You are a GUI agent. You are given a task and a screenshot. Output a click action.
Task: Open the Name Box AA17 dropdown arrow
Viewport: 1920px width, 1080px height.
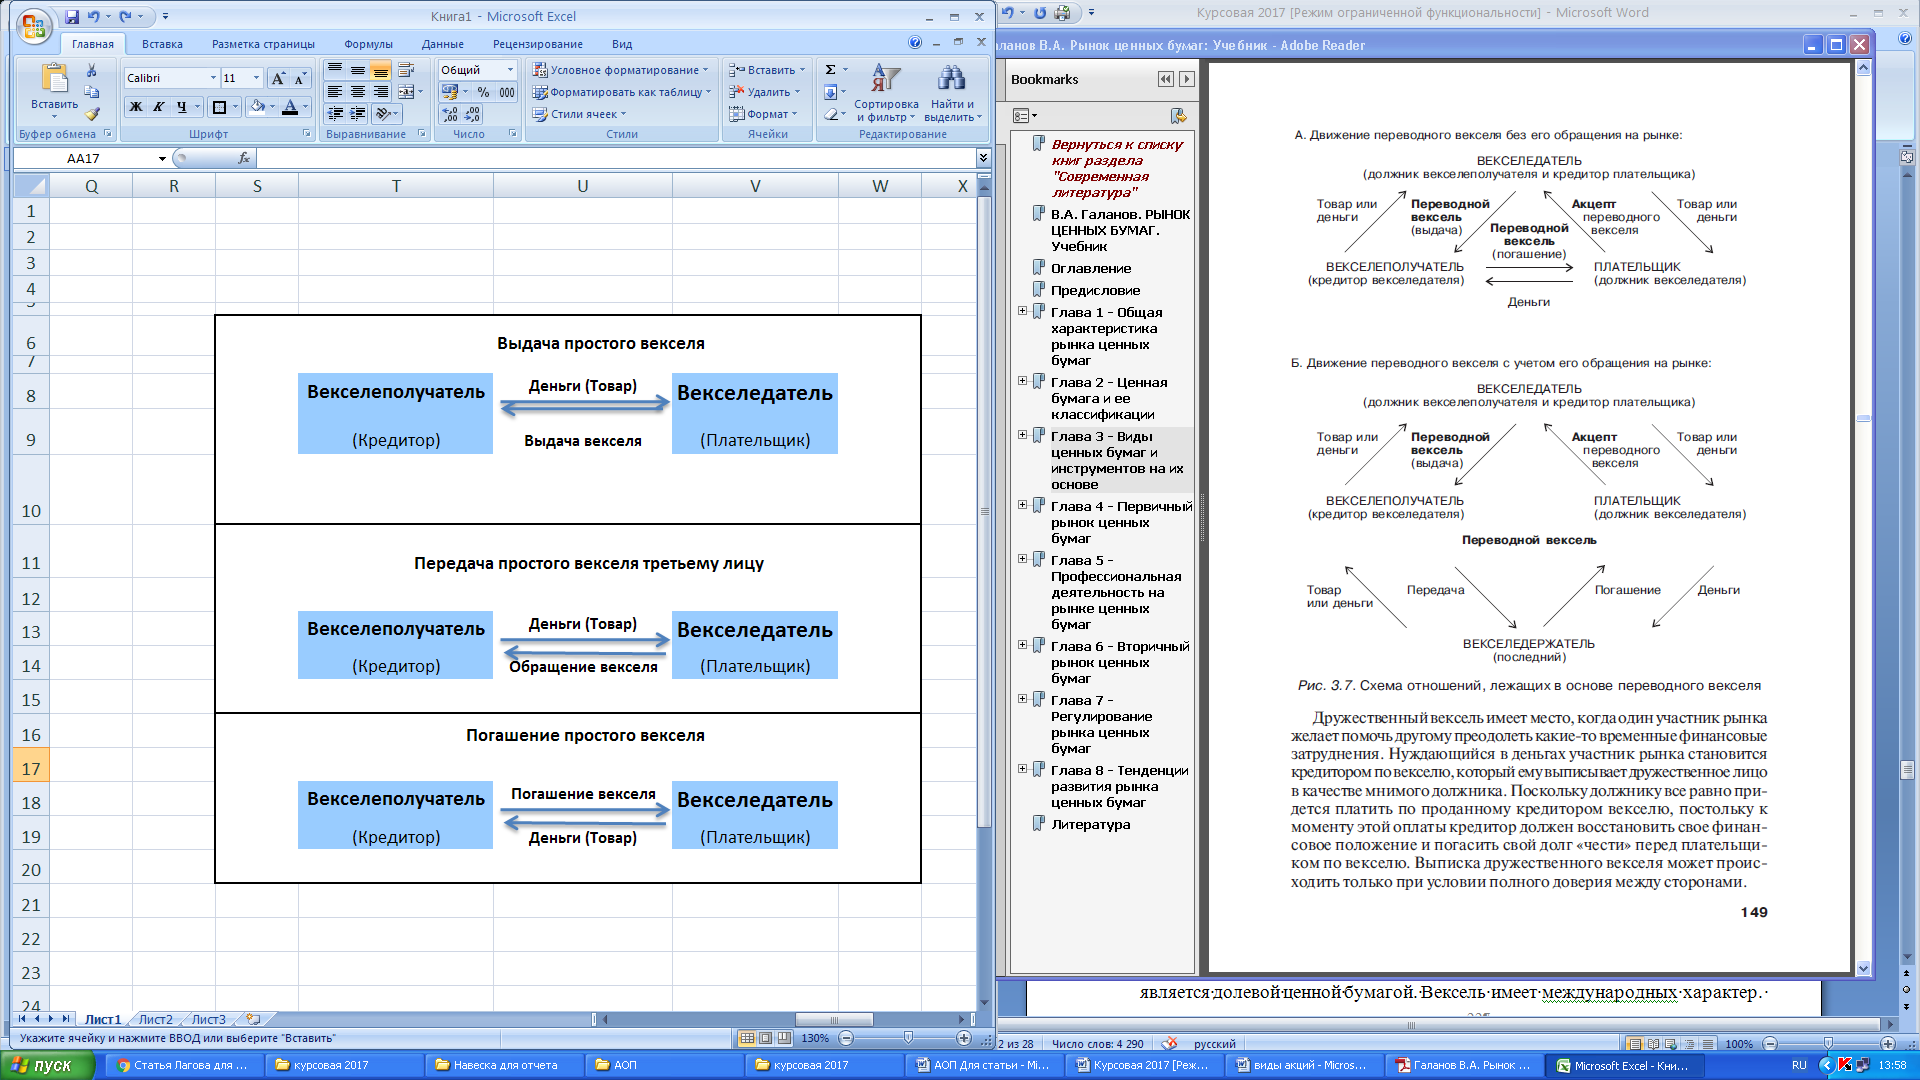[x=162, y=159]
